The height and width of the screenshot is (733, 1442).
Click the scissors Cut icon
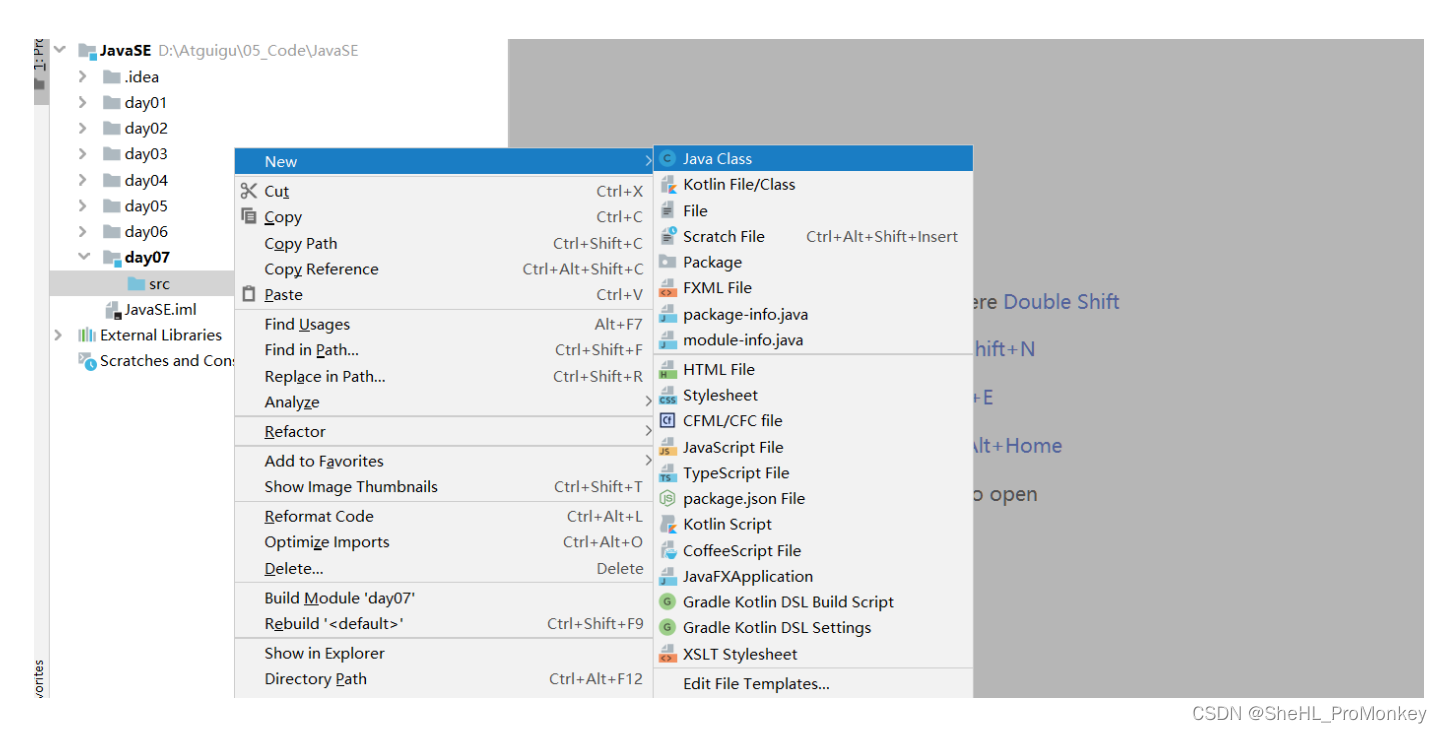pos(249,191)
